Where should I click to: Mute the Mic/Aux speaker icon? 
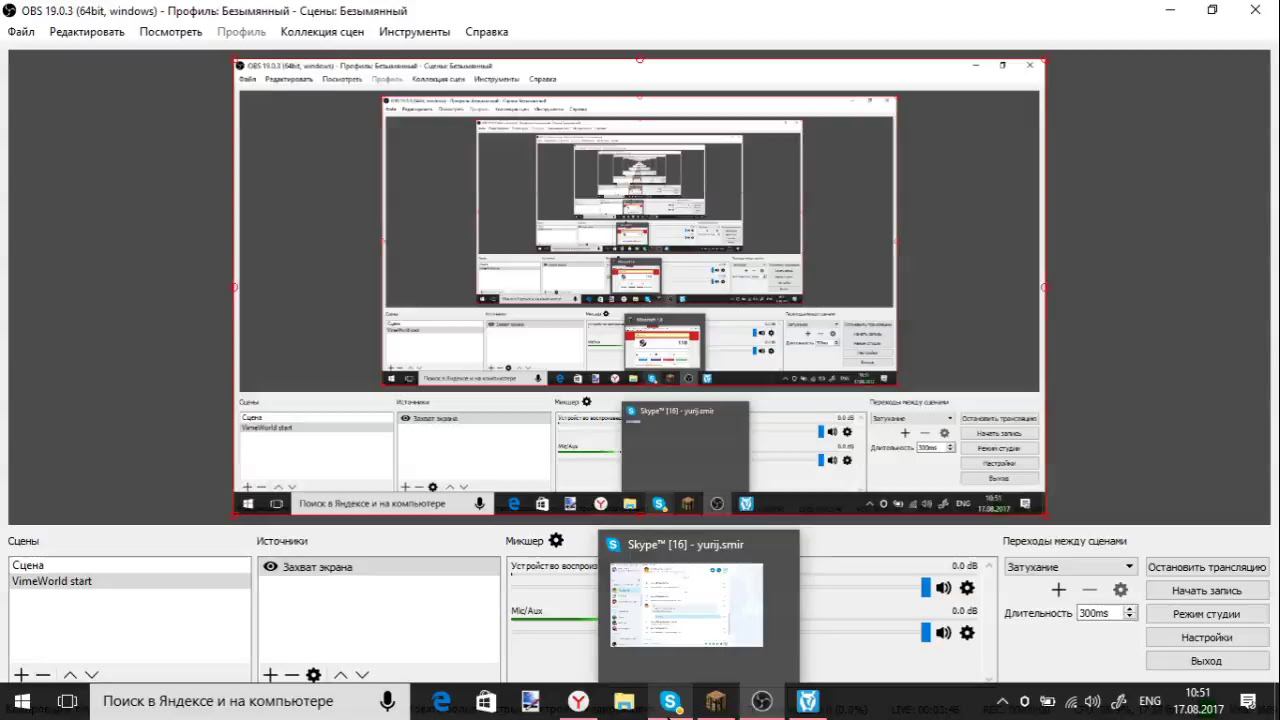(x=943, y=632)
